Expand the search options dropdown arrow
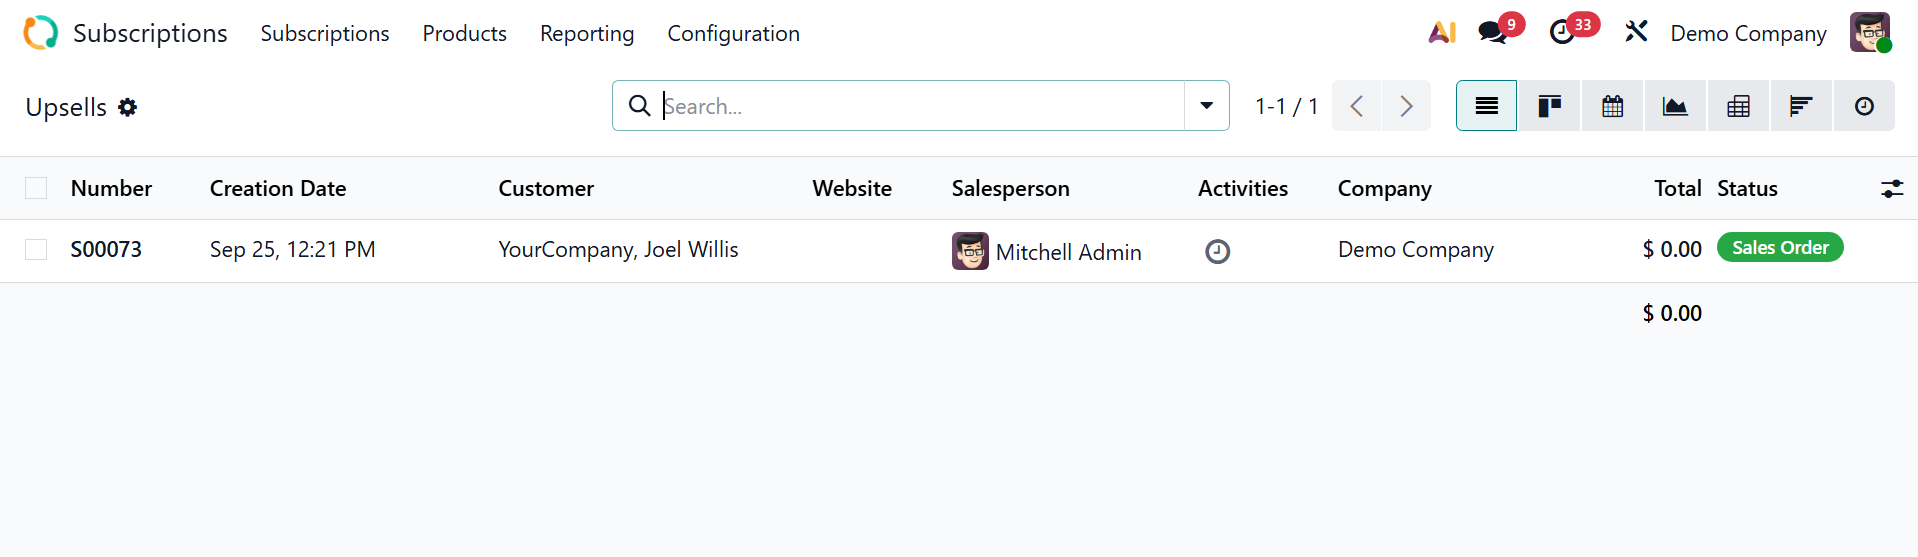The height and width of the screenshot is (557, 1918). tap(1207, 106)
